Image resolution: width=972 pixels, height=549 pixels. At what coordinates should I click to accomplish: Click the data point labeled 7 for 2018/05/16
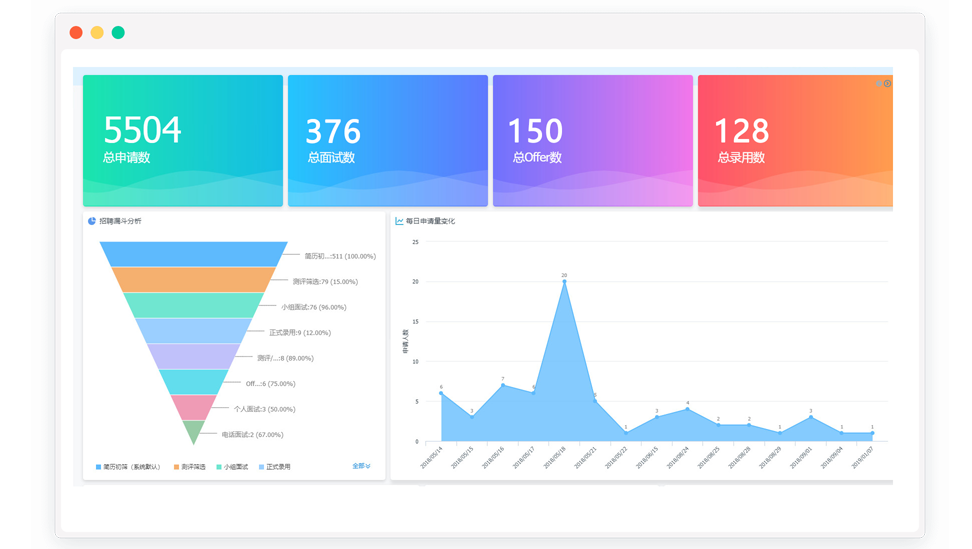[503, 385]
